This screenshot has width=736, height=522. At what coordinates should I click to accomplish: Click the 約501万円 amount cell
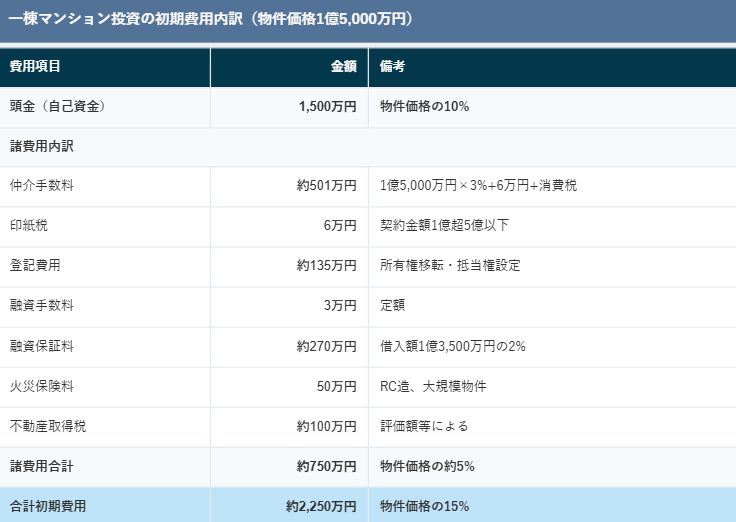326,186
